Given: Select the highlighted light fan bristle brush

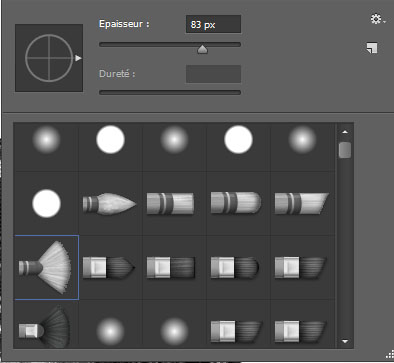Looking at the screenshot, I should coord(46,267).
